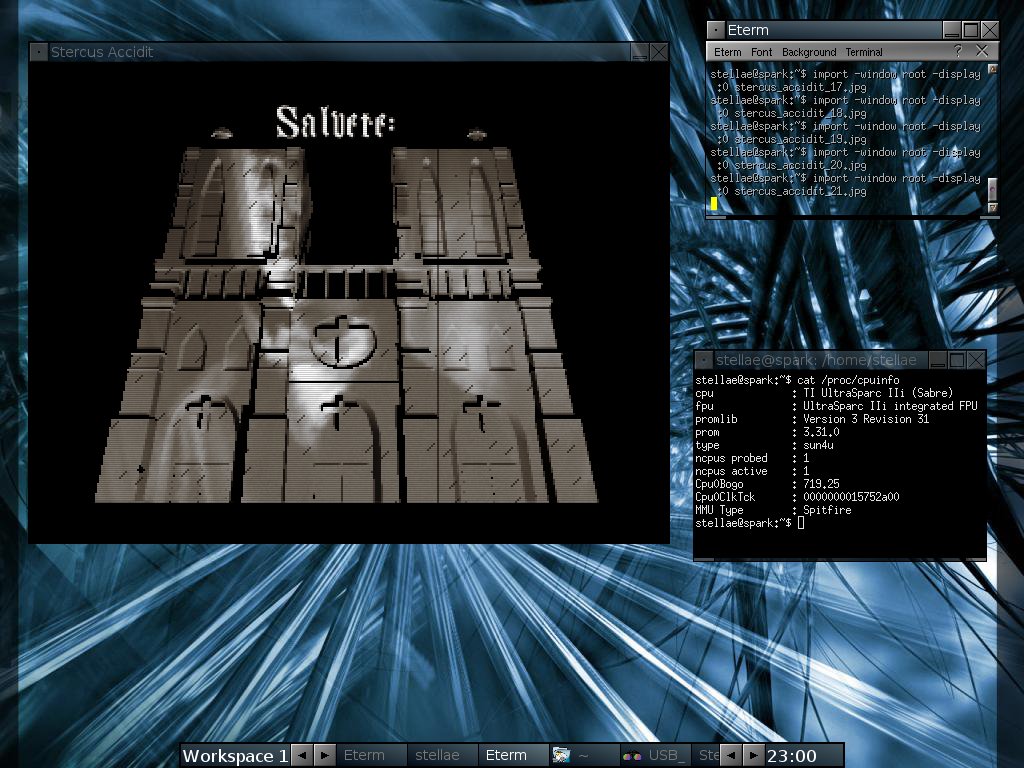Screen dimensions: 1024x768
Task: Click the Workspace 1 label in the toolbar
Action: (235, 756)
